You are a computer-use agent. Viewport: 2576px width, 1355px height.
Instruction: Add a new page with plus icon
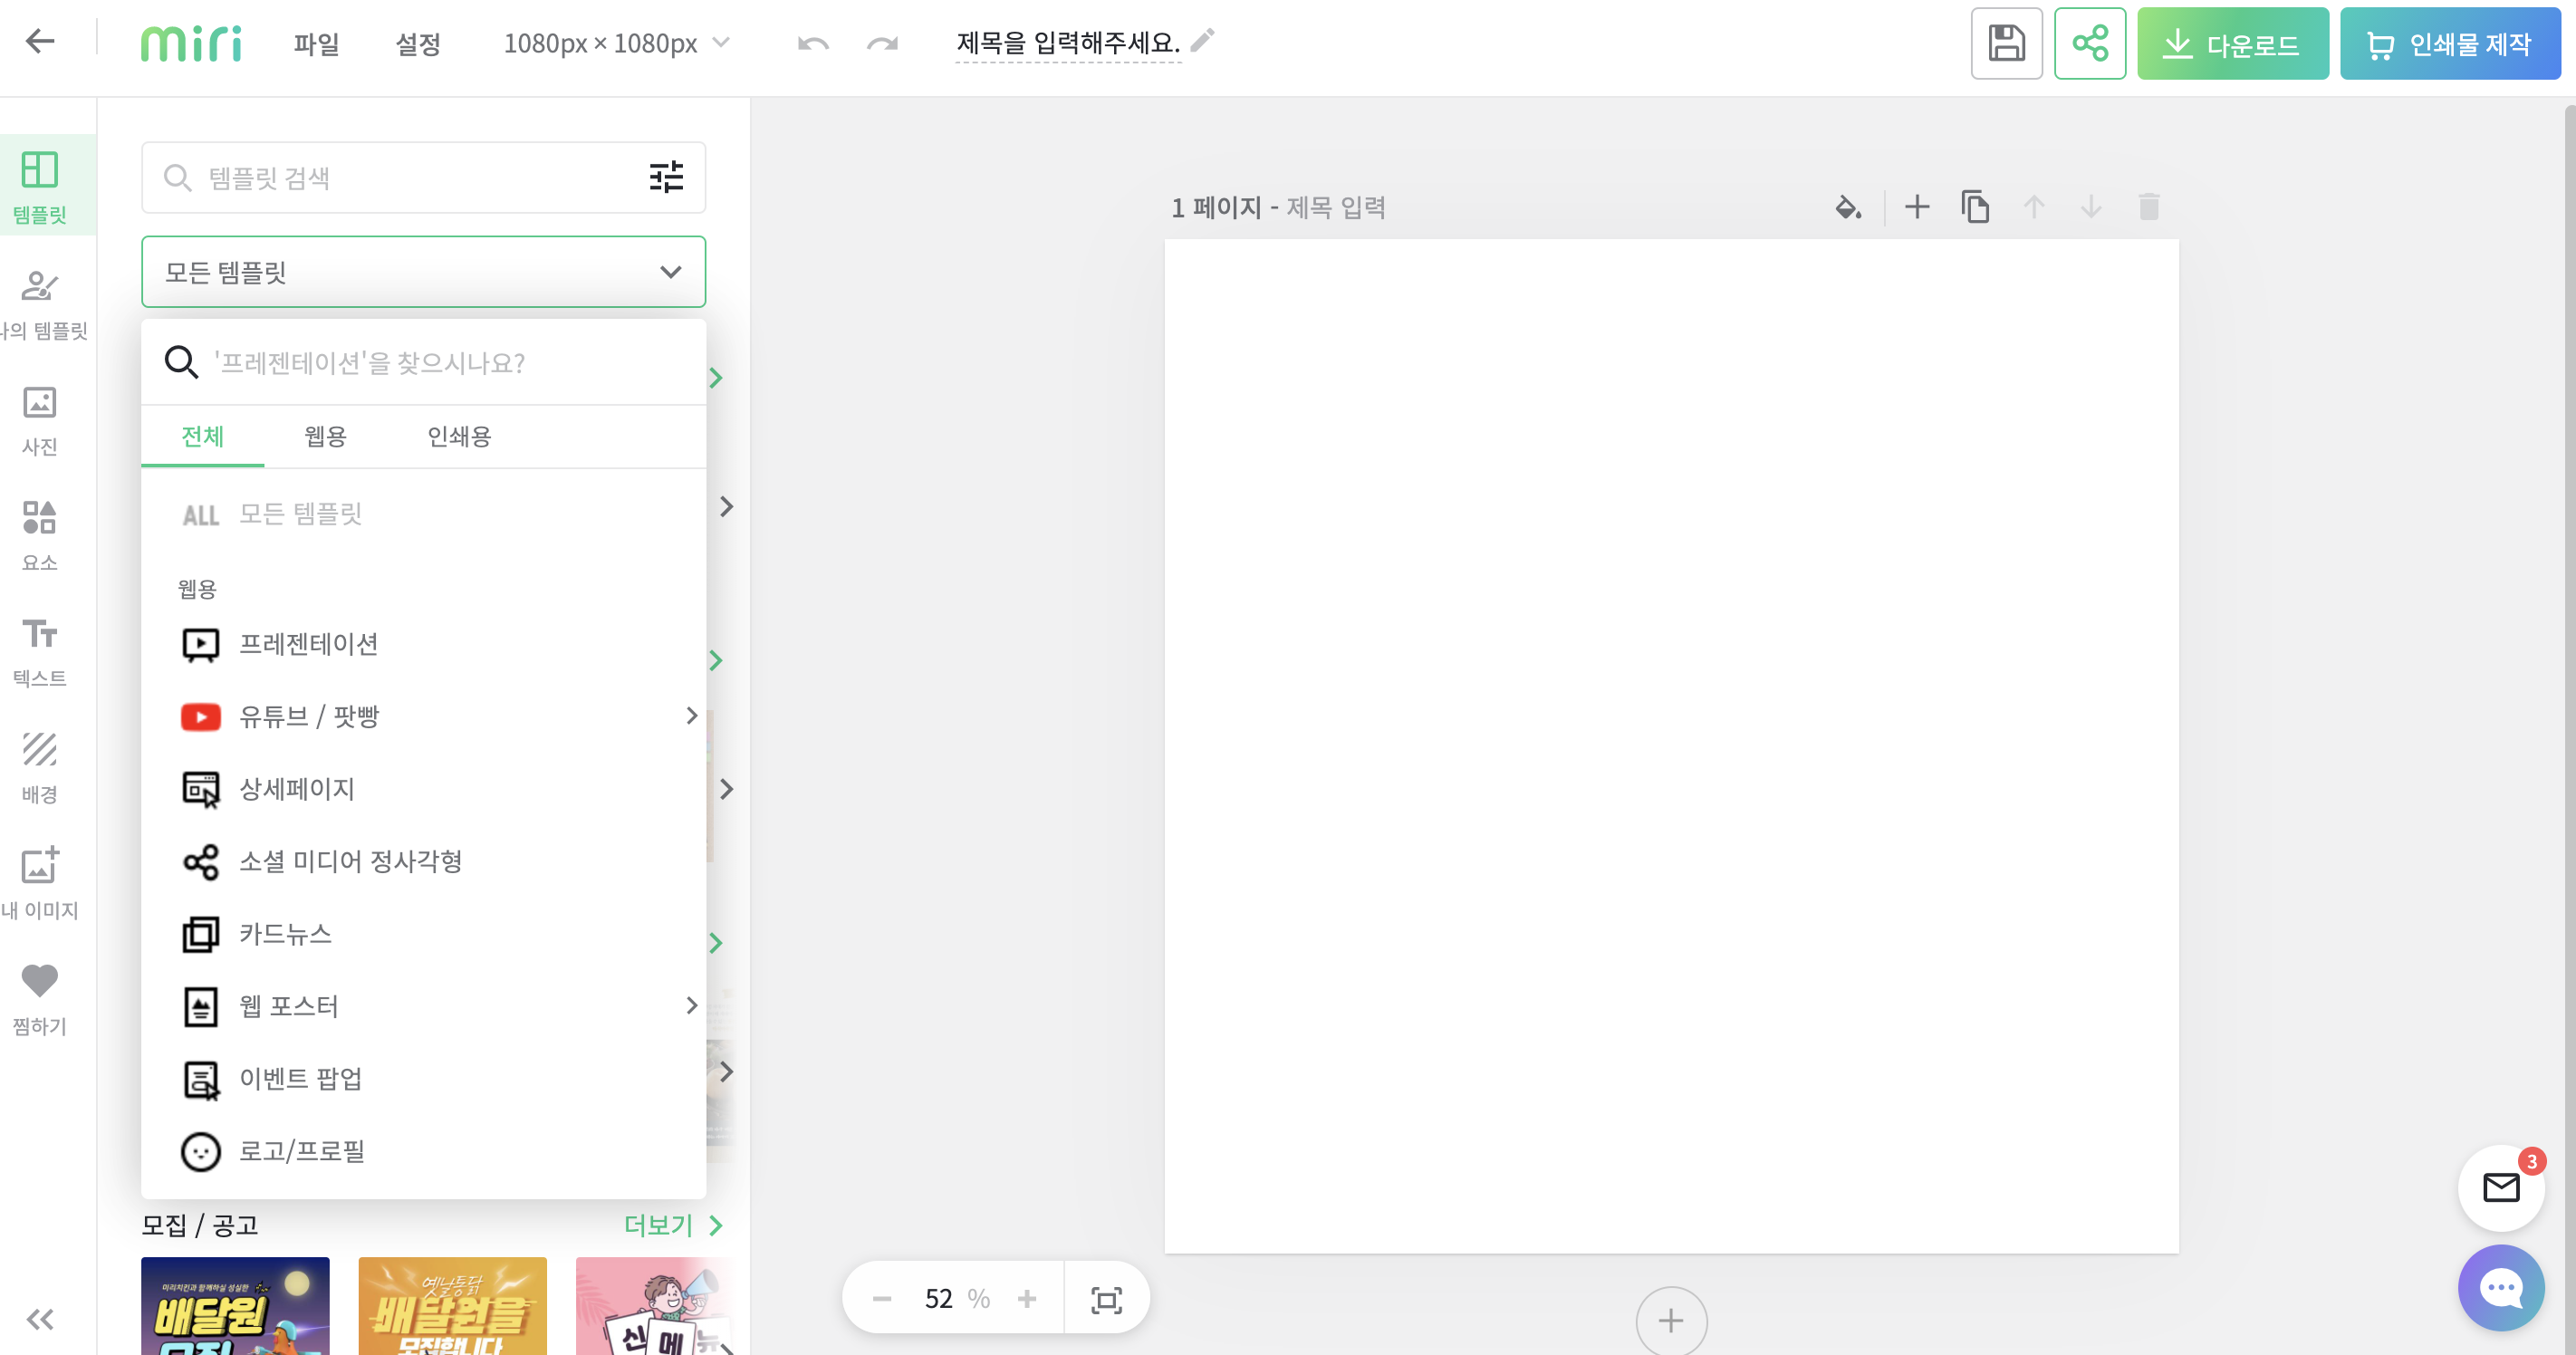pyautogui.click(x=1917, y=207)
